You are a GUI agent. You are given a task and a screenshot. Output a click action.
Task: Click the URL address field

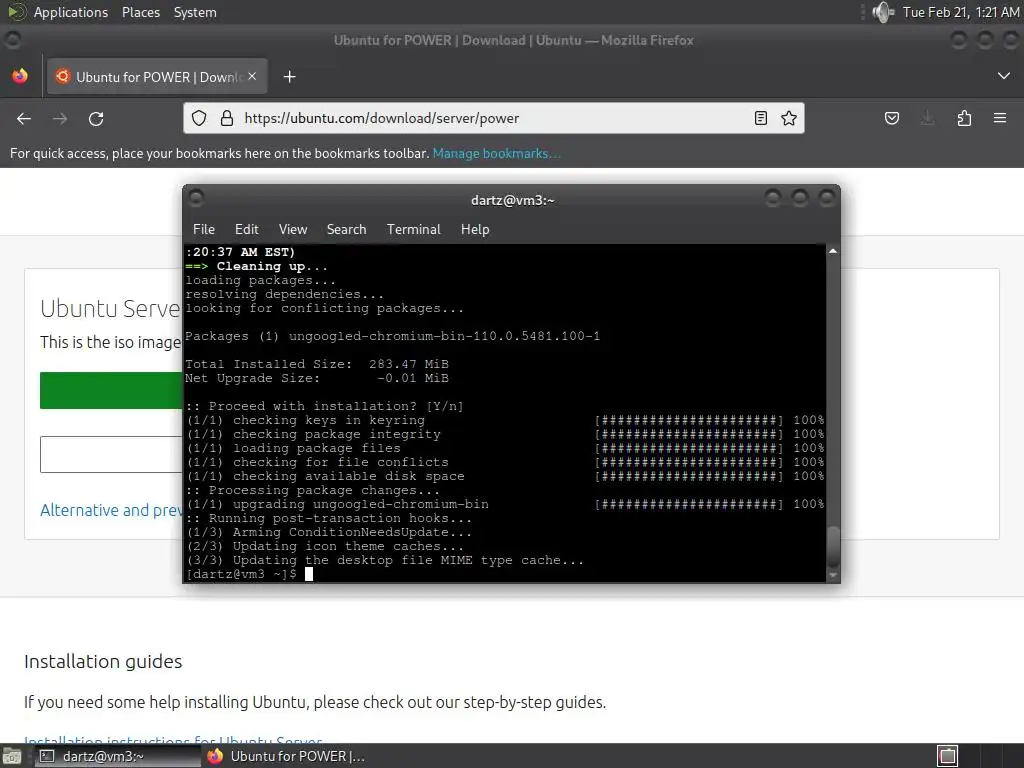pos(494,118)
